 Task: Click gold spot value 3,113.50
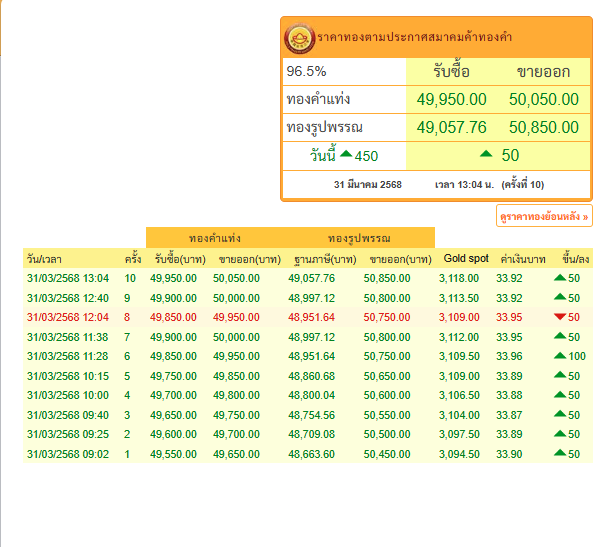coord(459,298)
